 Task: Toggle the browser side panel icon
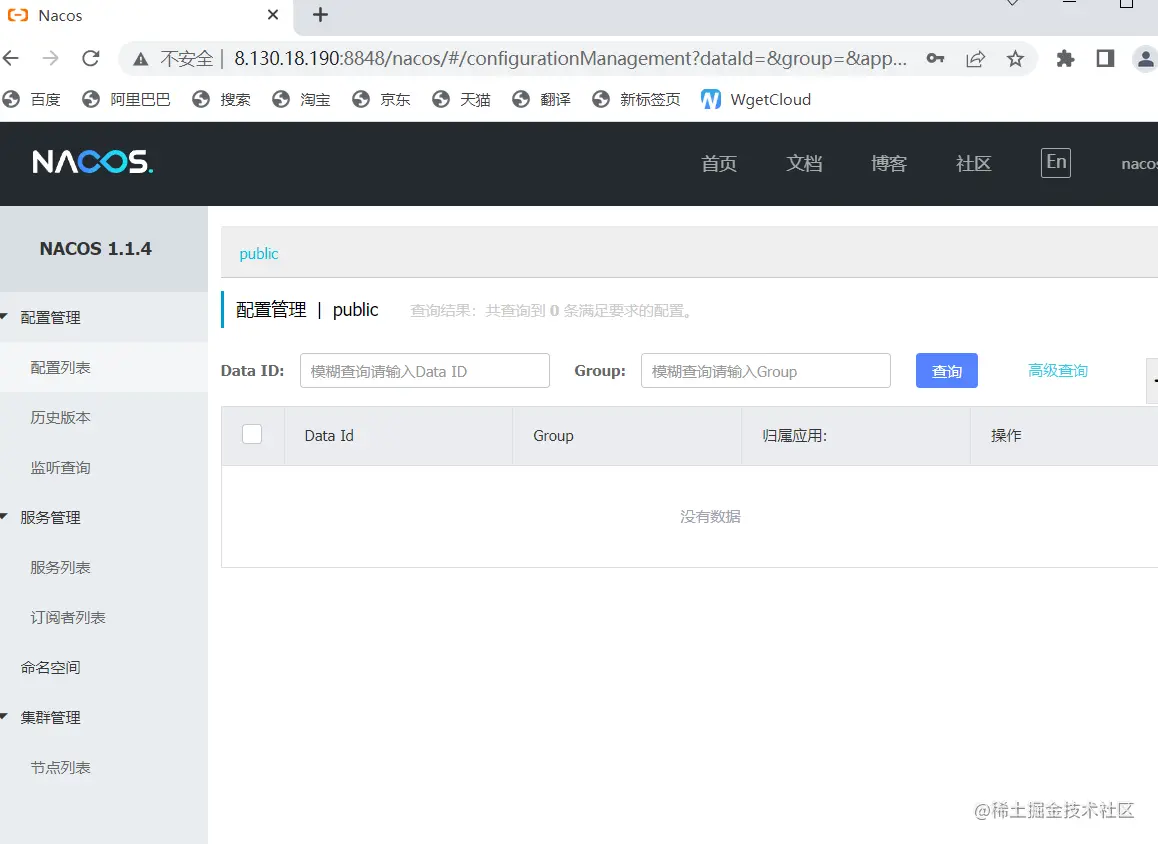click(1105, 58)
